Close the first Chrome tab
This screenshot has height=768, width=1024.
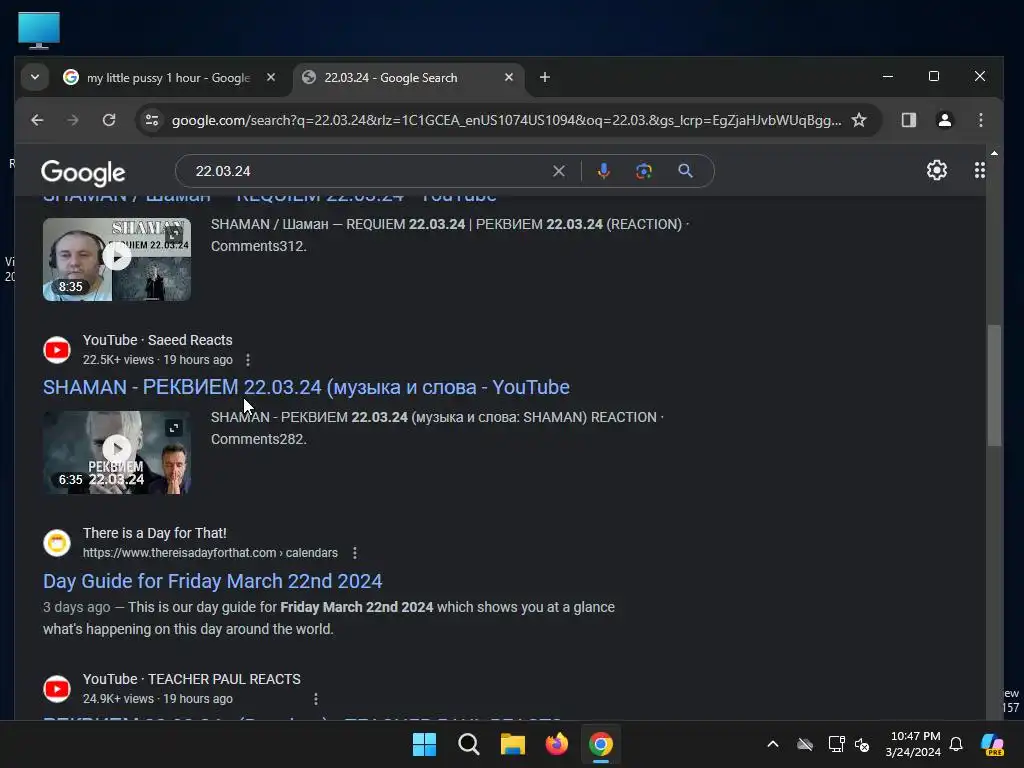[270, 77]
